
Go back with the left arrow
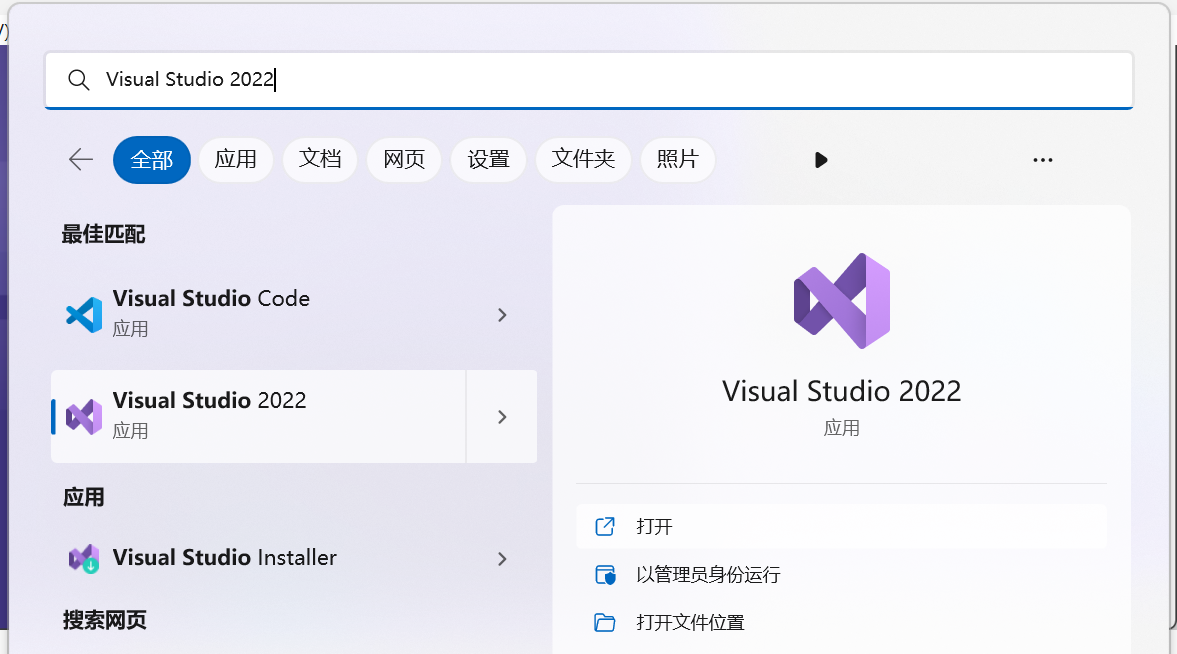tap(80, 159)
